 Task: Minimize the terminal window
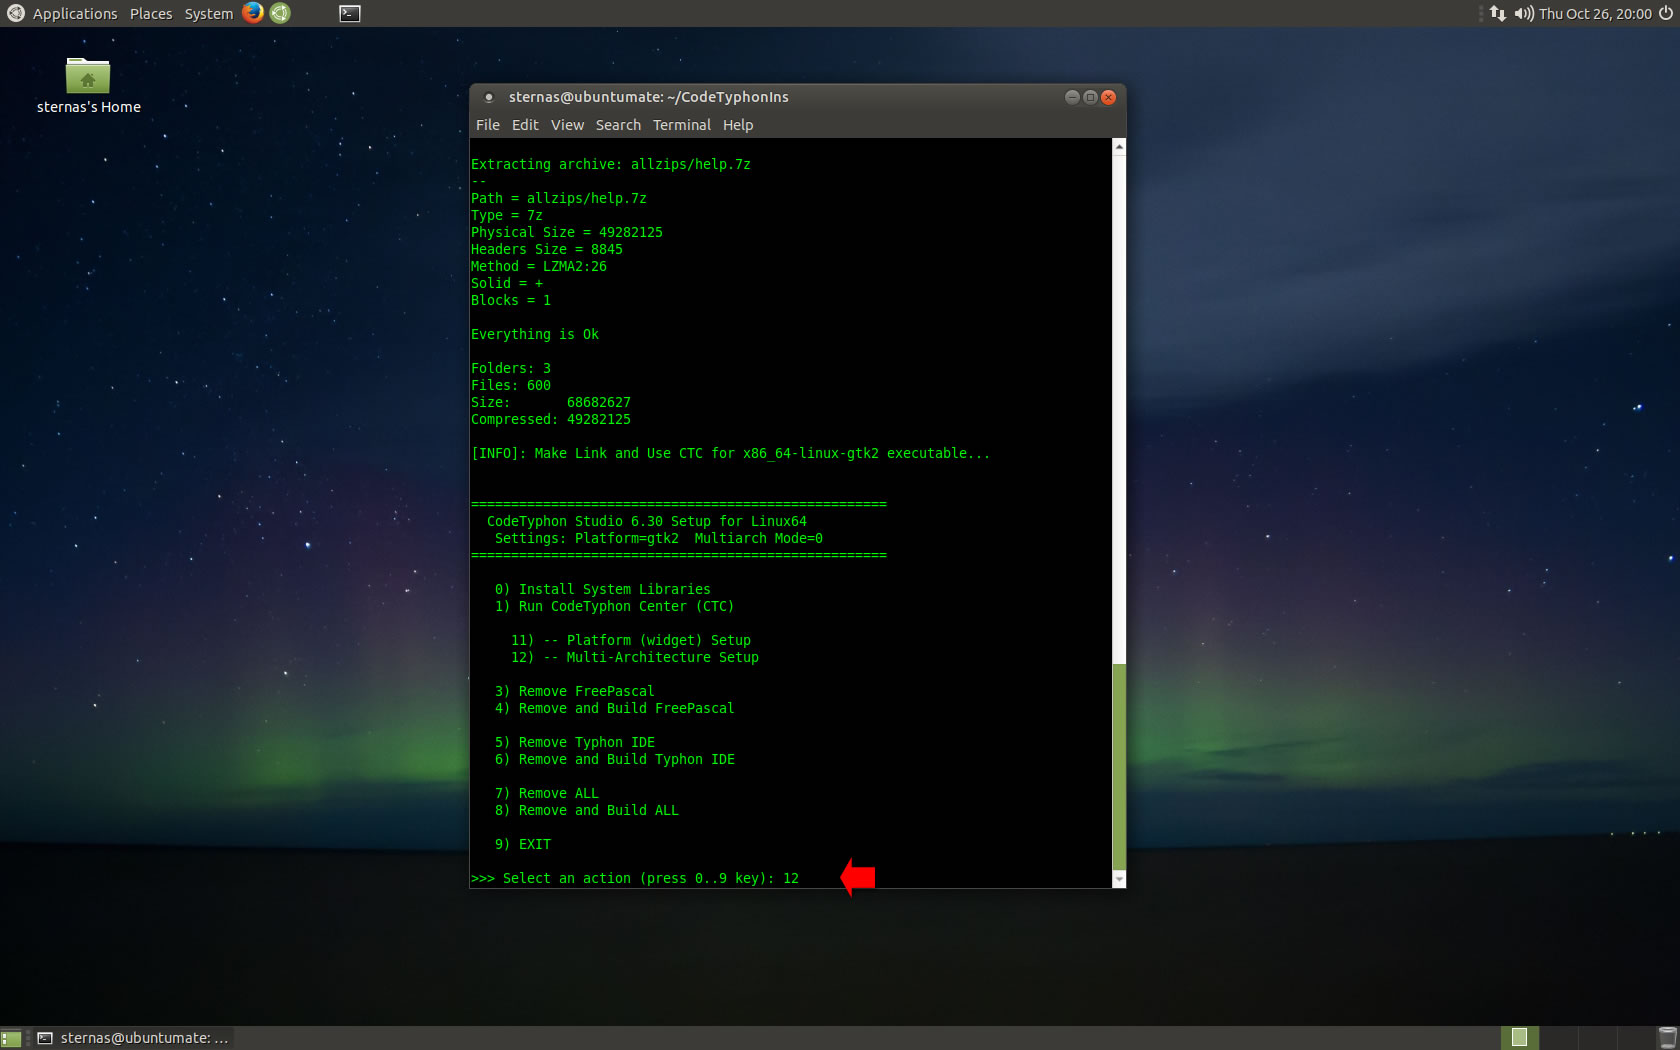pos(1072,97)
